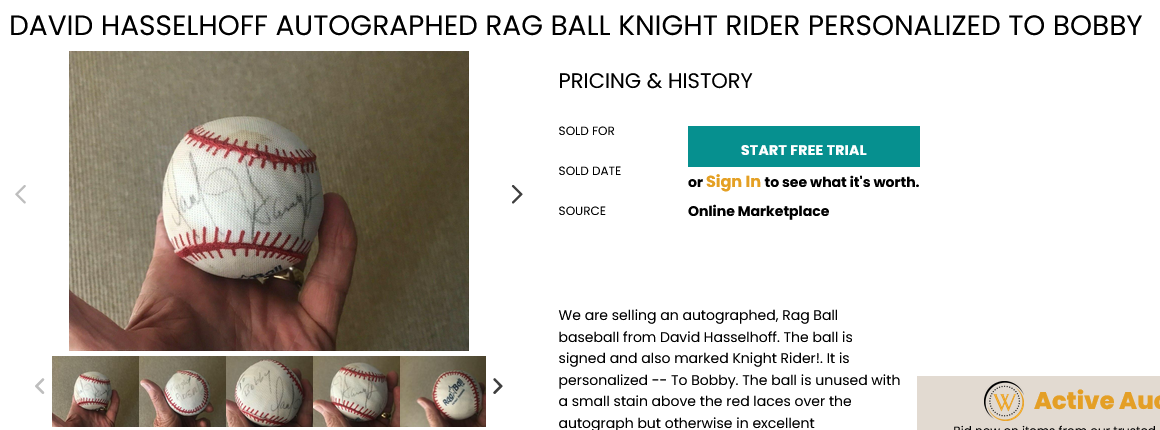Show earlier thumbnails using strip's left chevron
The height and width of the screenshot is (430, 1160).
40,386
